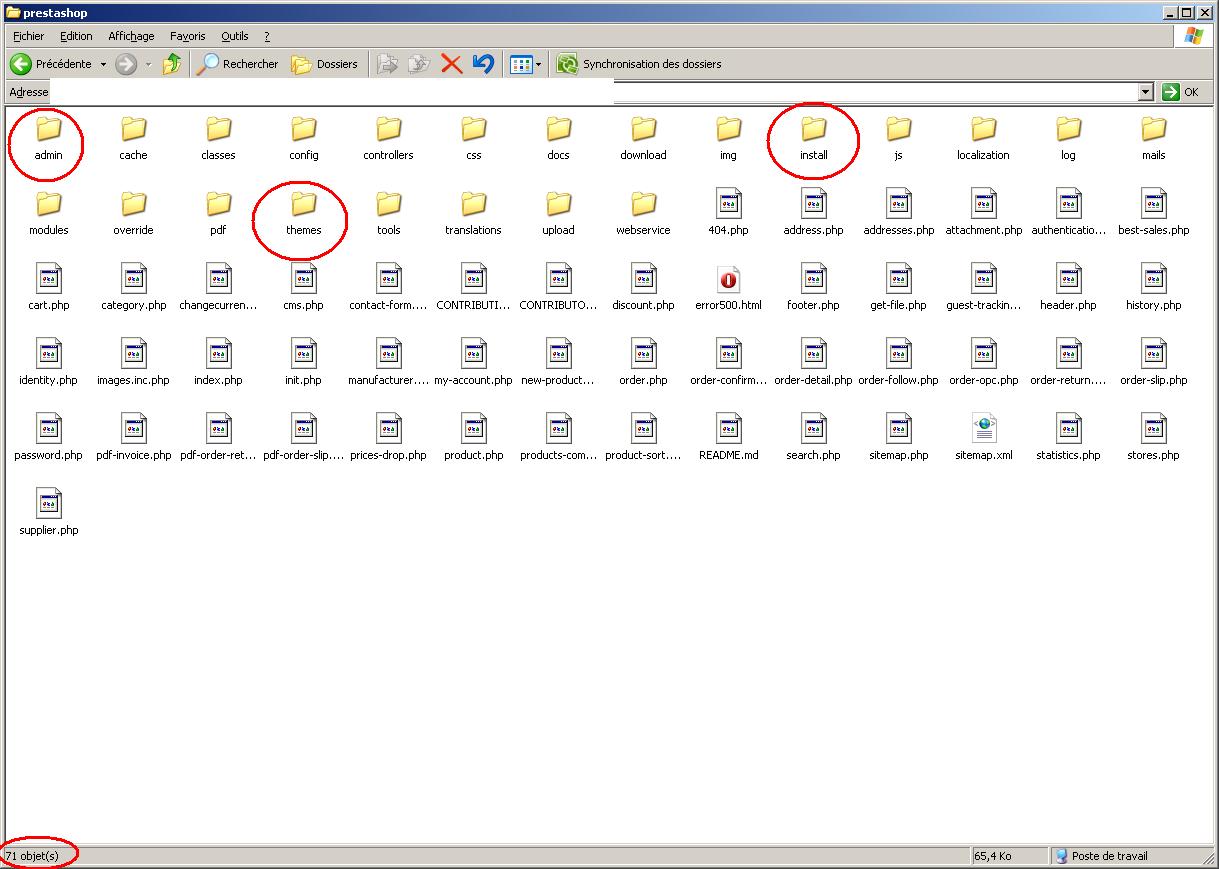Select the best-sales.php file

(1153, 213)
